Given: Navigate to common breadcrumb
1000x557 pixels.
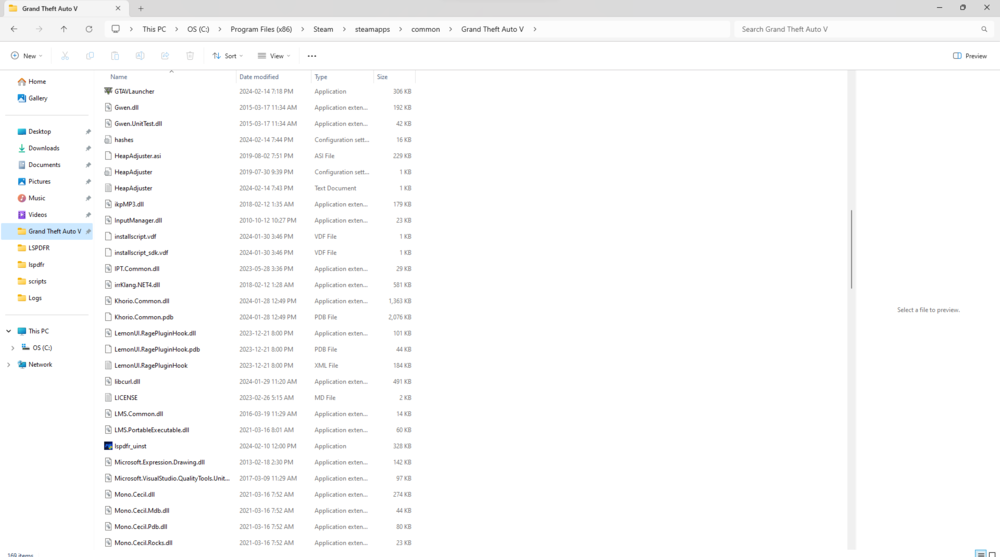Looking at the screenshot, I should point(425,29).
